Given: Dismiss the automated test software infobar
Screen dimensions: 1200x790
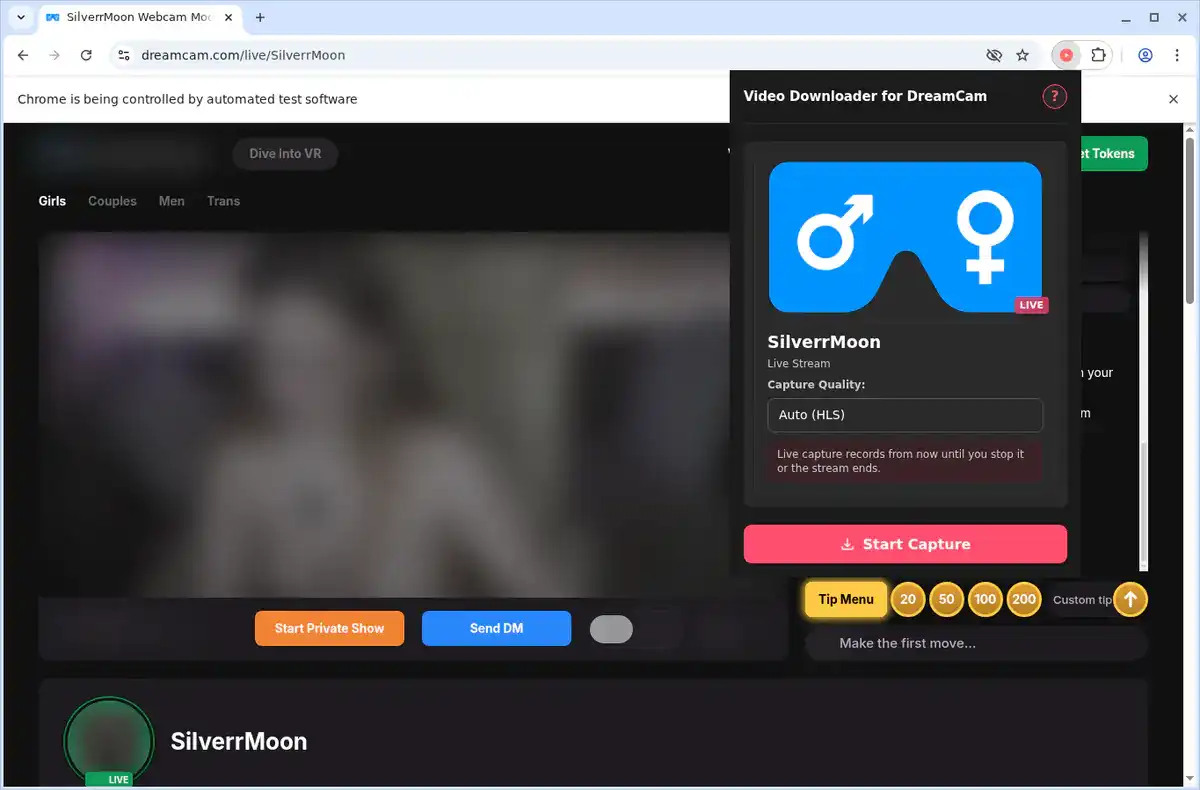Looking at the screenshot, I should (1174, 99).
